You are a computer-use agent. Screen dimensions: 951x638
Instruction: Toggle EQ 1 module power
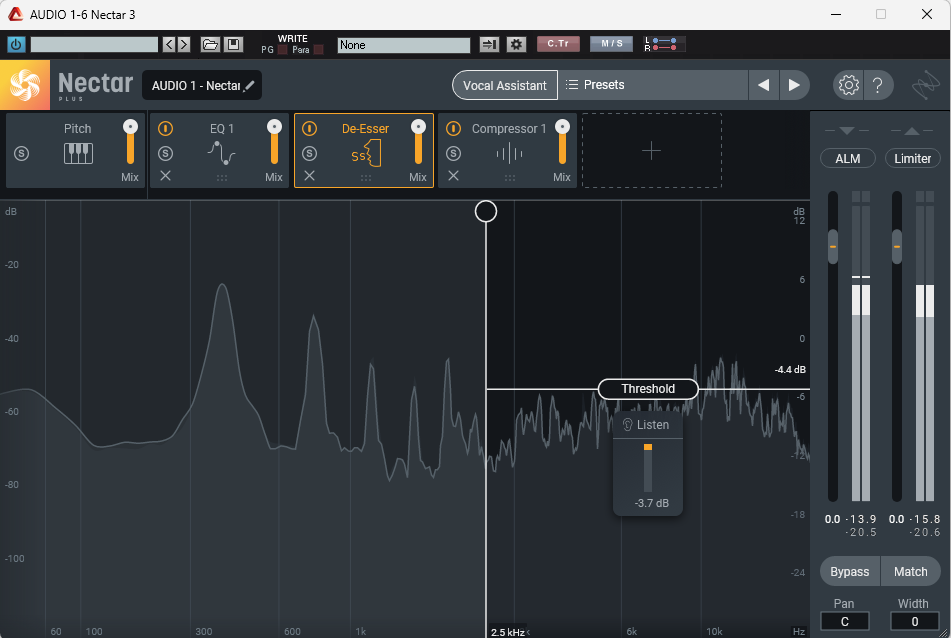click(166, 129)
